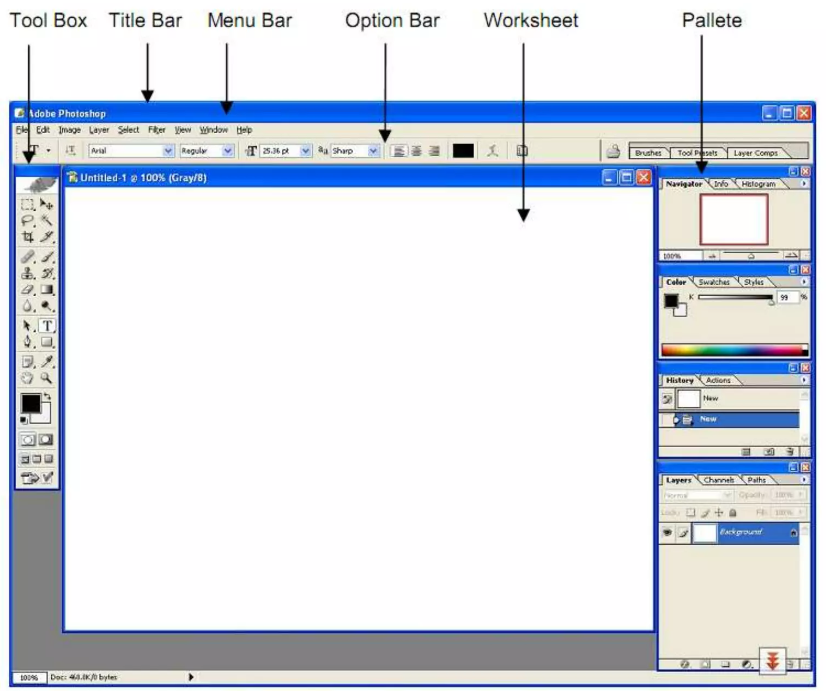Viewport: 826px width, 691px height.
Task: Switch to the Channels tab
Action: 720,480
